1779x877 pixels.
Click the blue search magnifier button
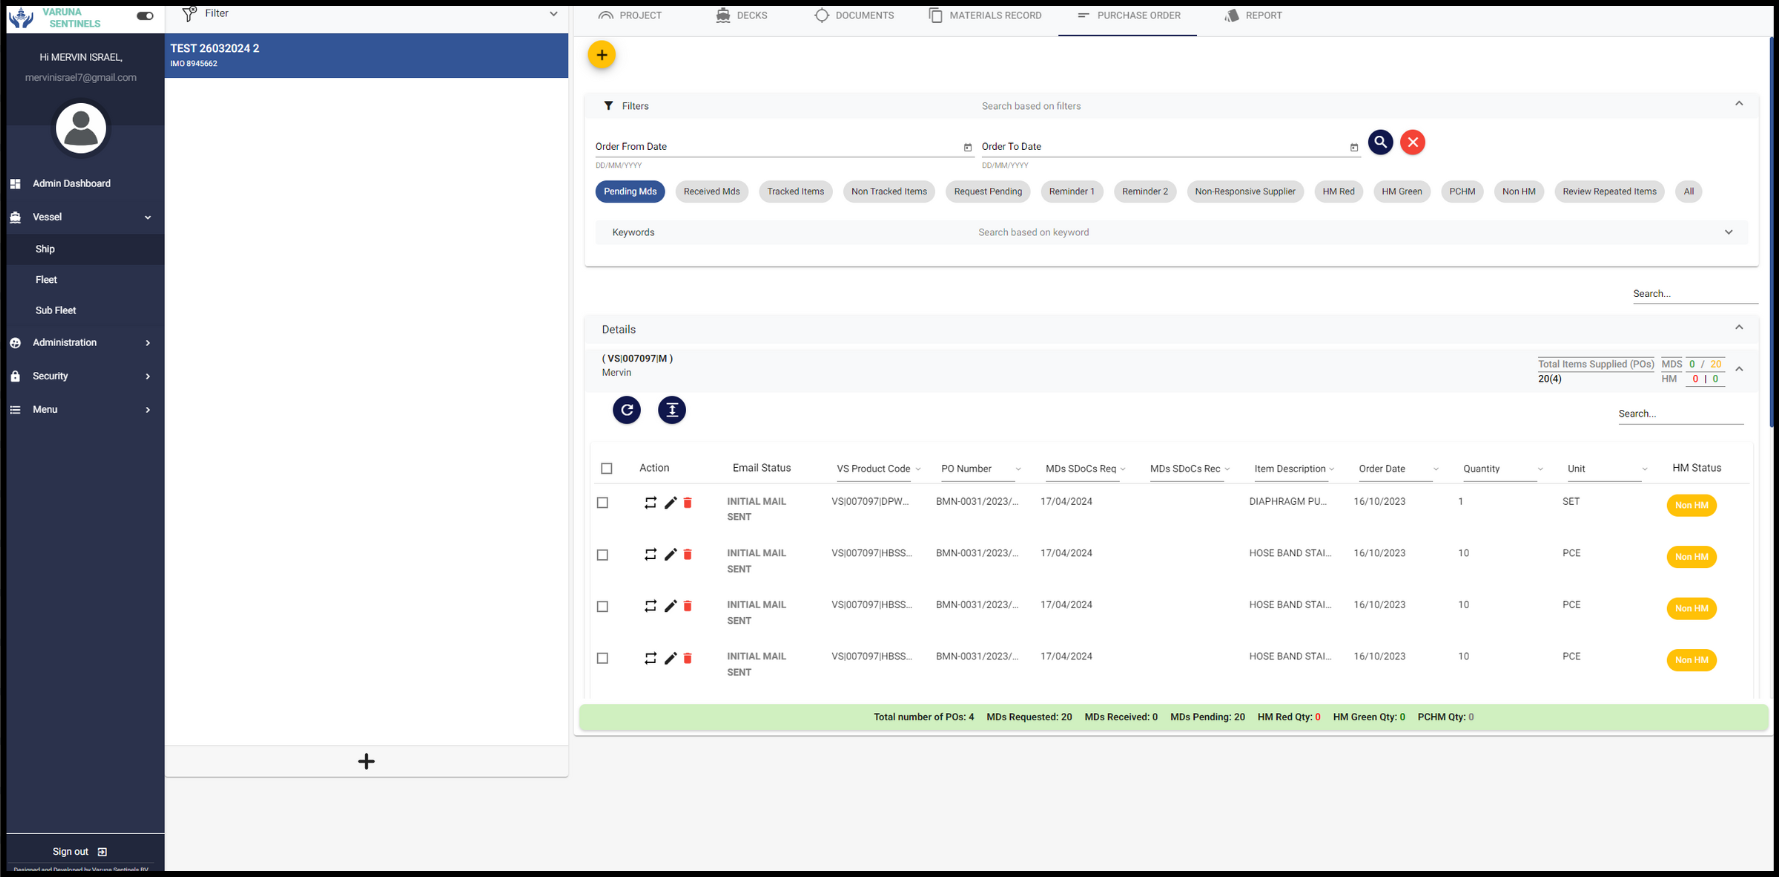click(x=1380, y=142)
